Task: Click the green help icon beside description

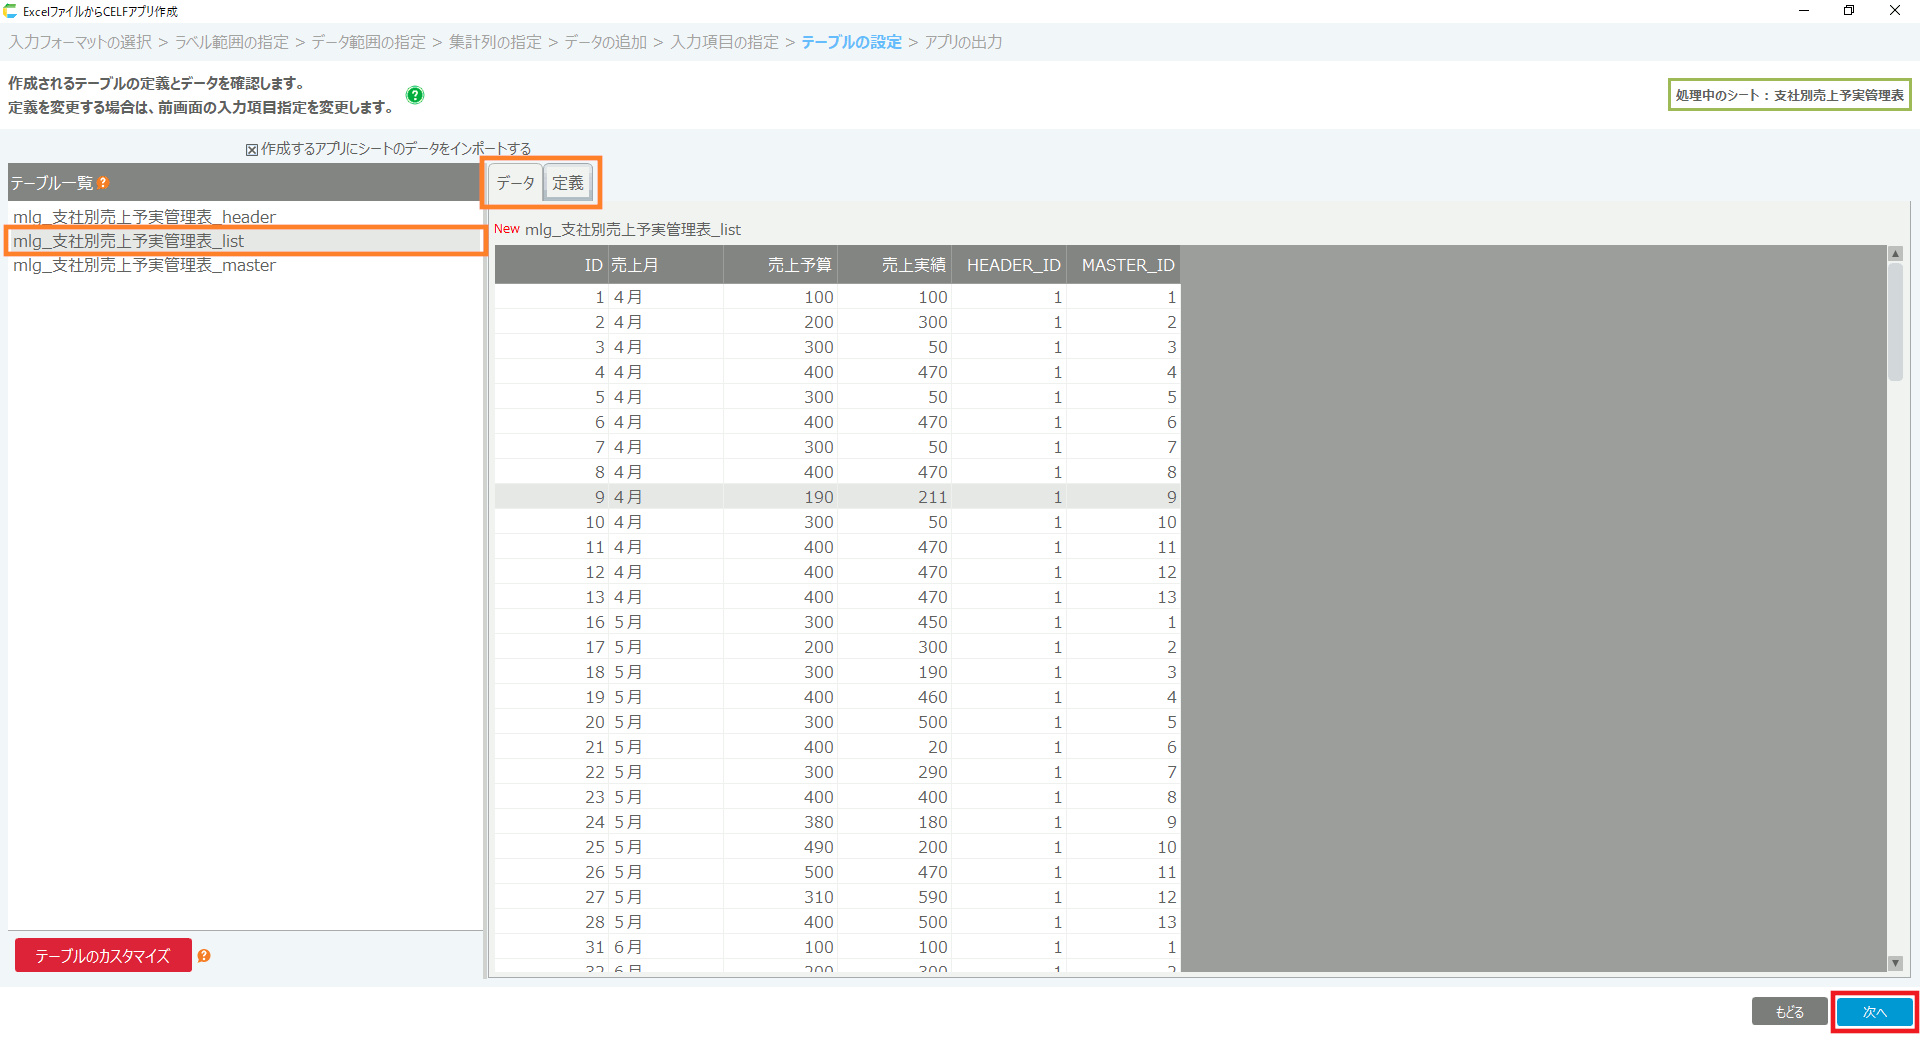Action: coord(415,95)
